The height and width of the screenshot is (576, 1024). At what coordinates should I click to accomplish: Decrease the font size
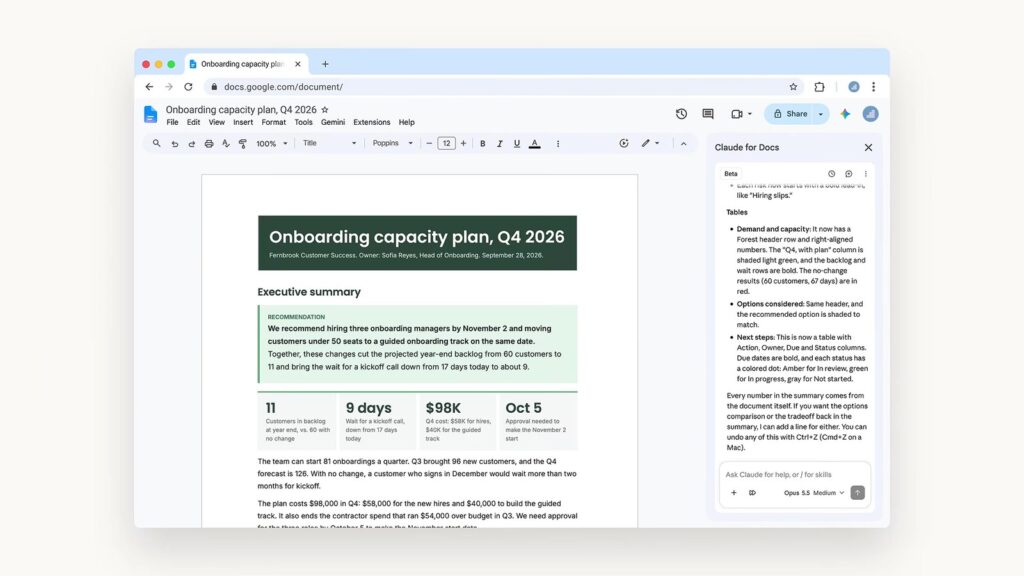[429, 144]
